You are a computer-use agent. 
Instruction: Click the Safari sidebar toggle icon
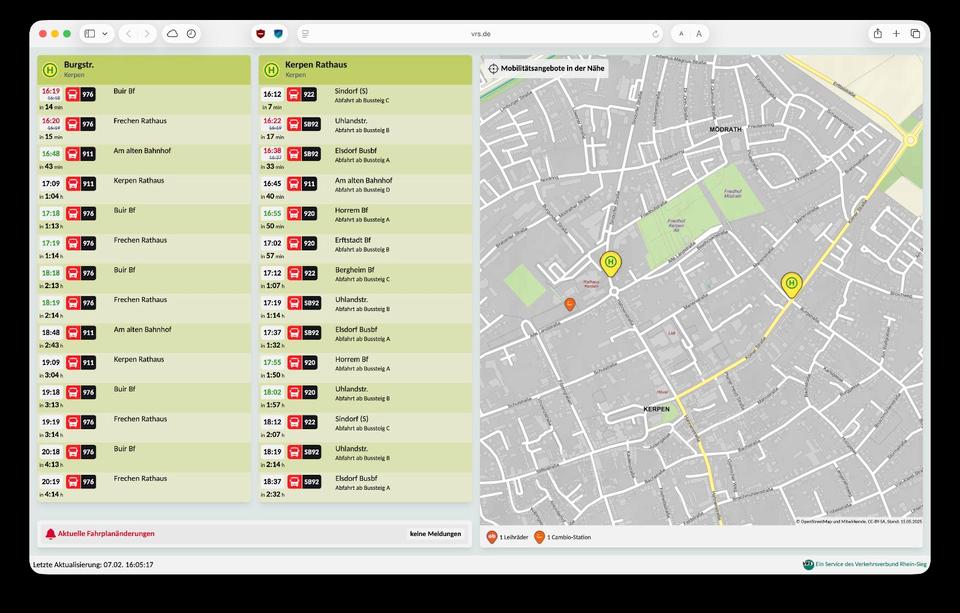tap(90, 34)
